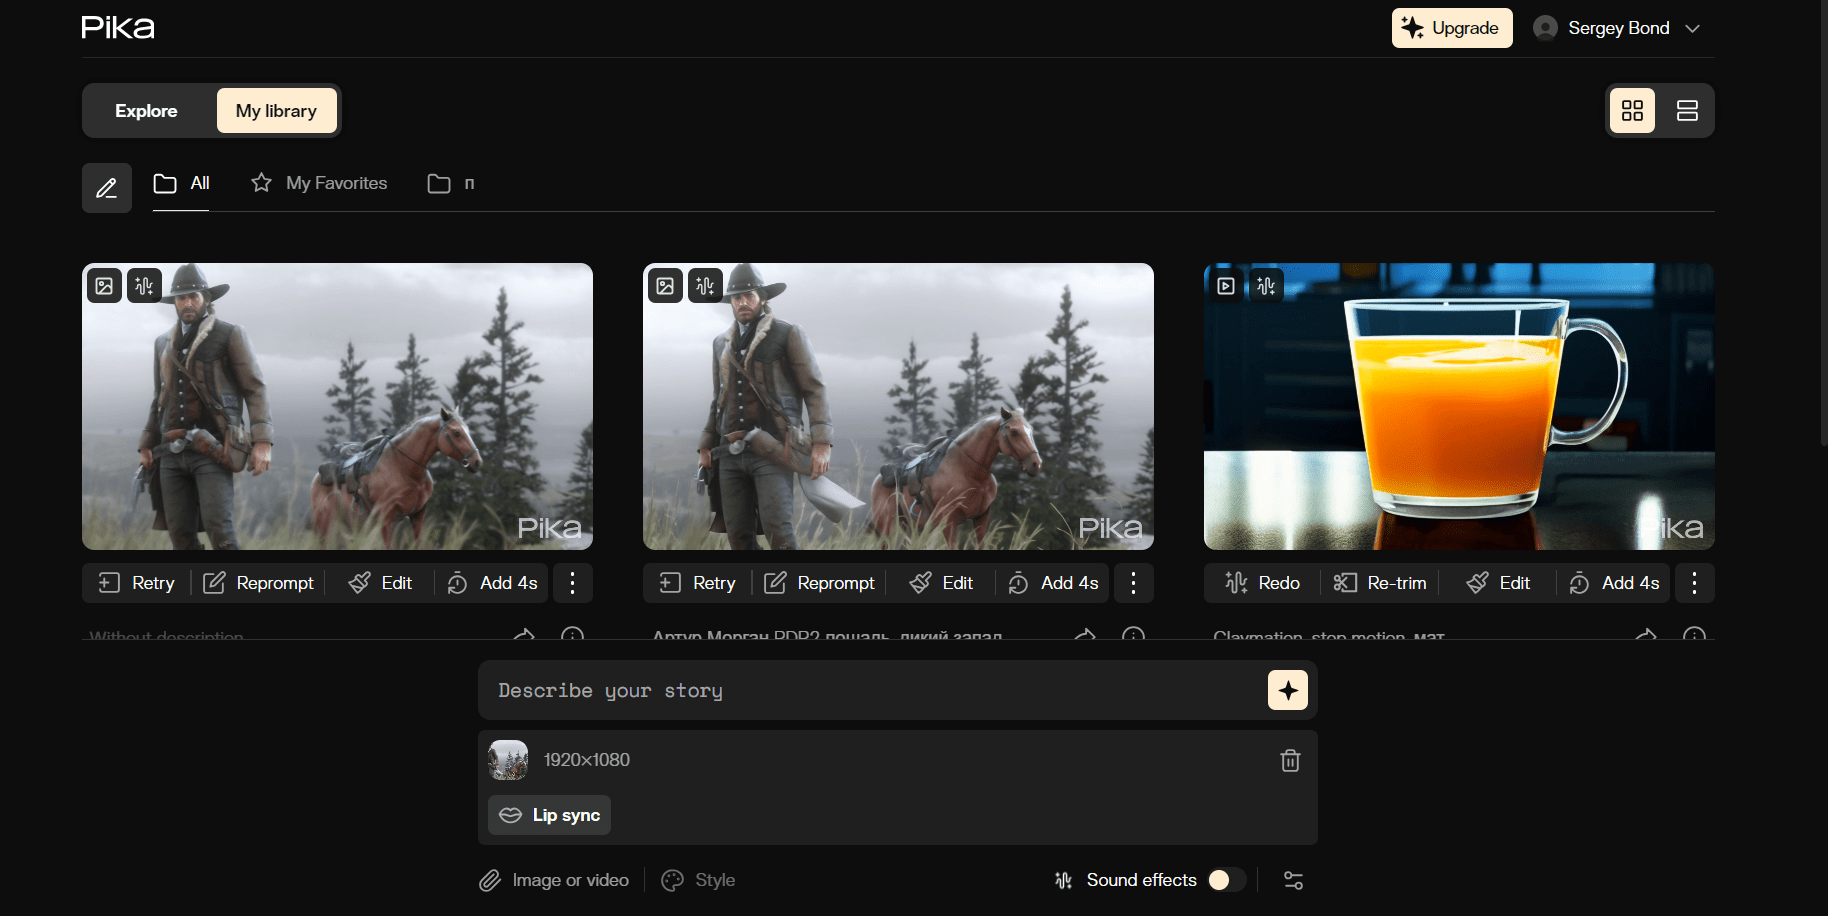The height and width of the screenshot is (916, 1828).
Task: Open the All folder tab
Action: tap(181, 183)
